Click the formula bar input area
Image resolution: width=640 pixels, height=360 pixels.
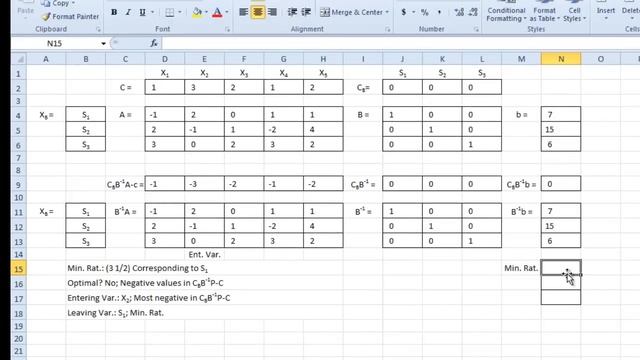click(400, 43)
